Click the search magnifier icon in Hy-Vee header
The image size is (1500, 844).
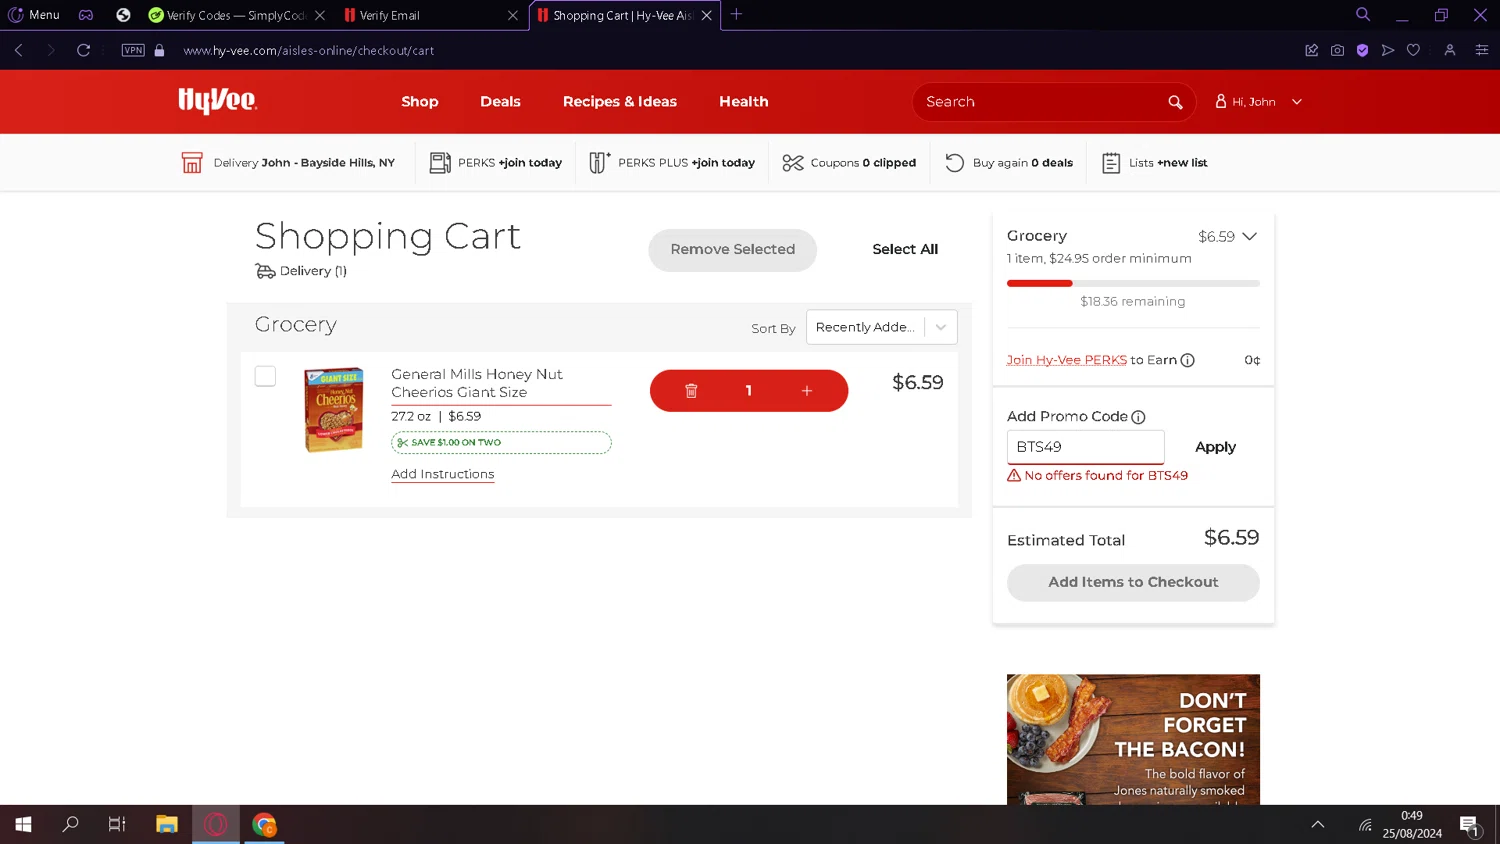coord(1175,102)
